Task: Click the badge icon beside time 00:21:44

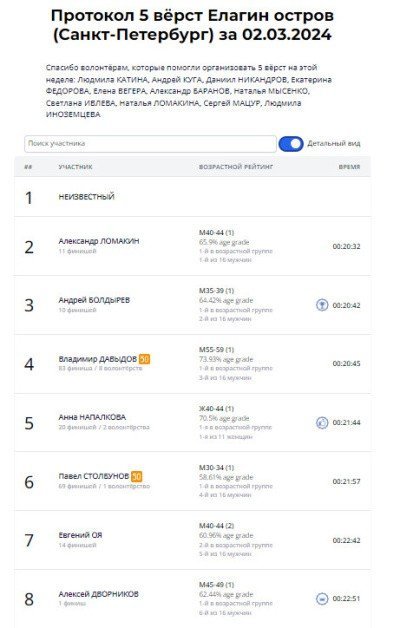Action: [322, 423]
